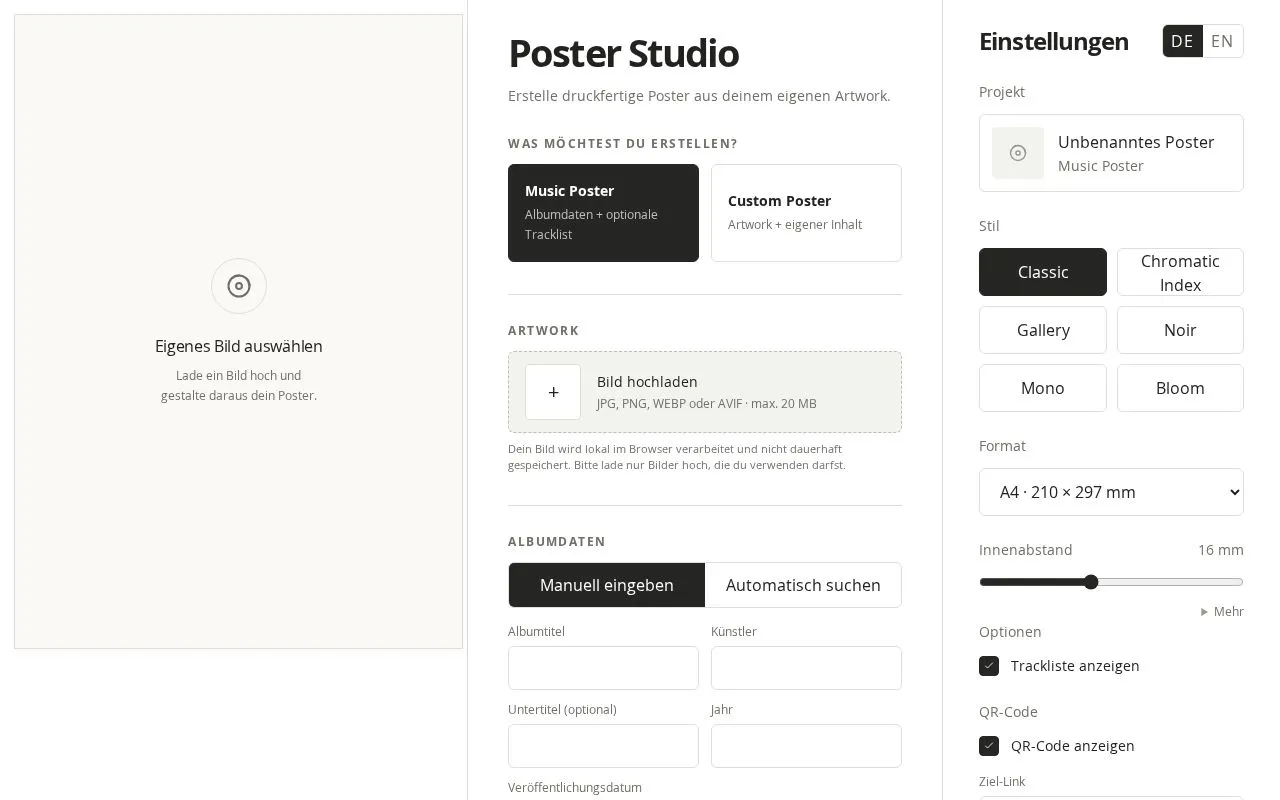The width and height of the screenshot is (1280, 800).
Task: Toggle the QR-Code anzeigen checkbox
Action: [989, 746]
